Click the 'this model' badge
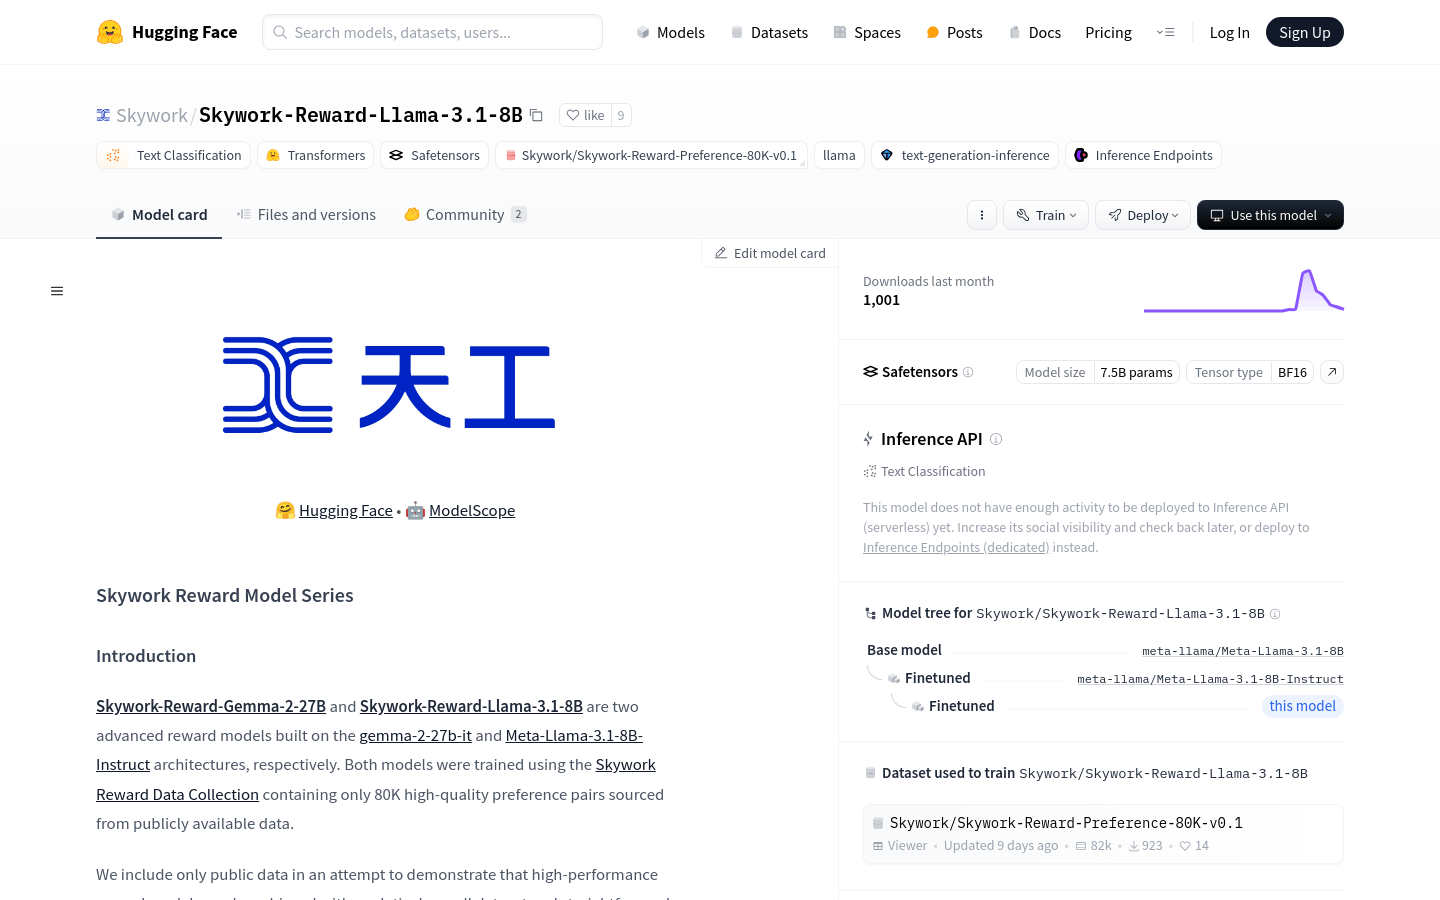 1303,706
